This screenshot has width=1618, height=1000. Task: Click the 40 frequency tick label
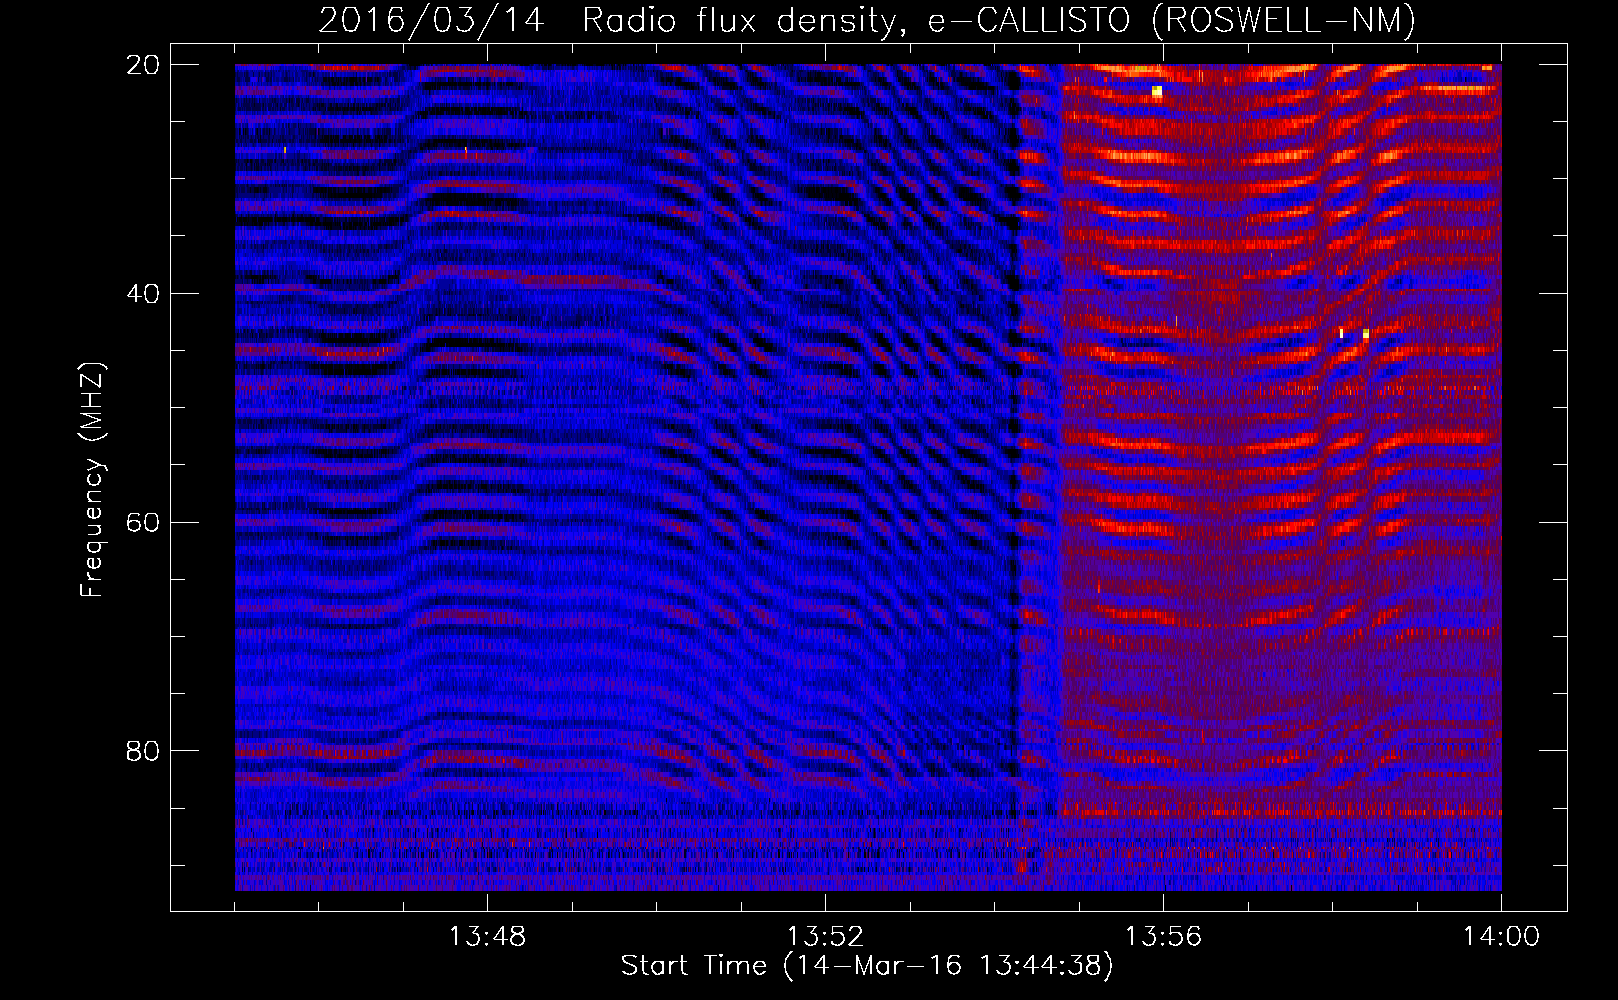[x=143, y=294]
